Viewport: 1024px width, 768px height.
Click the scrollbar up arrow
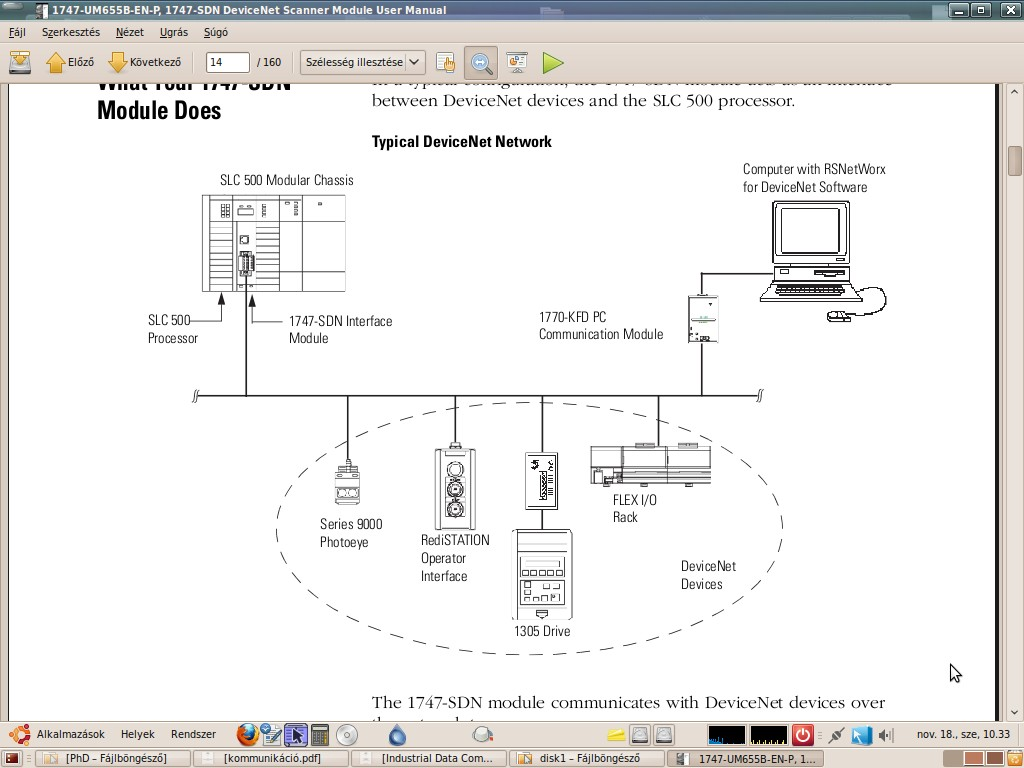pyautogui.click(x=1014, y=91)
